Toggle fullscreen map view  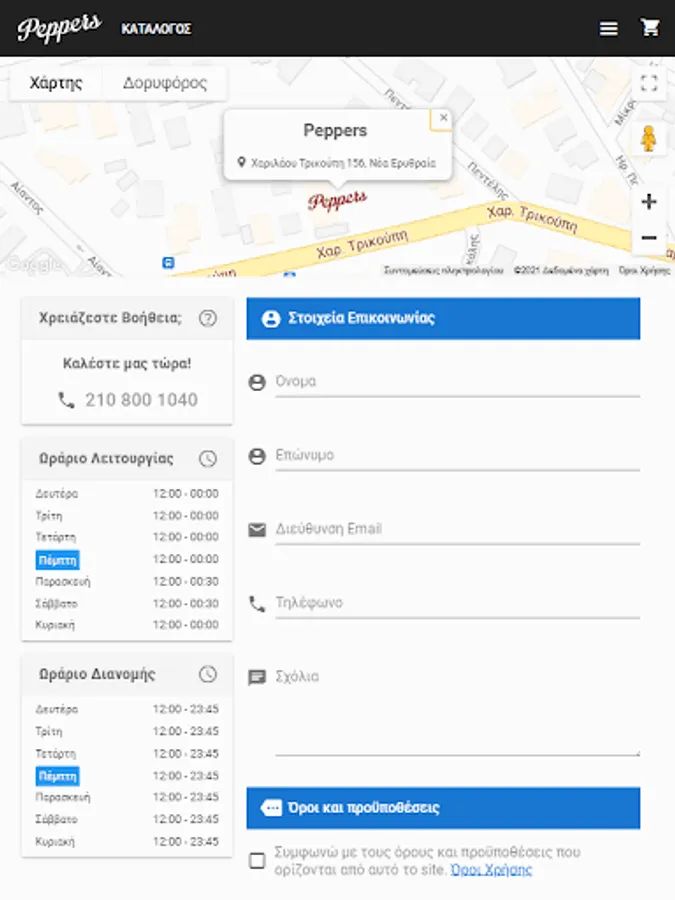[649, 83]
